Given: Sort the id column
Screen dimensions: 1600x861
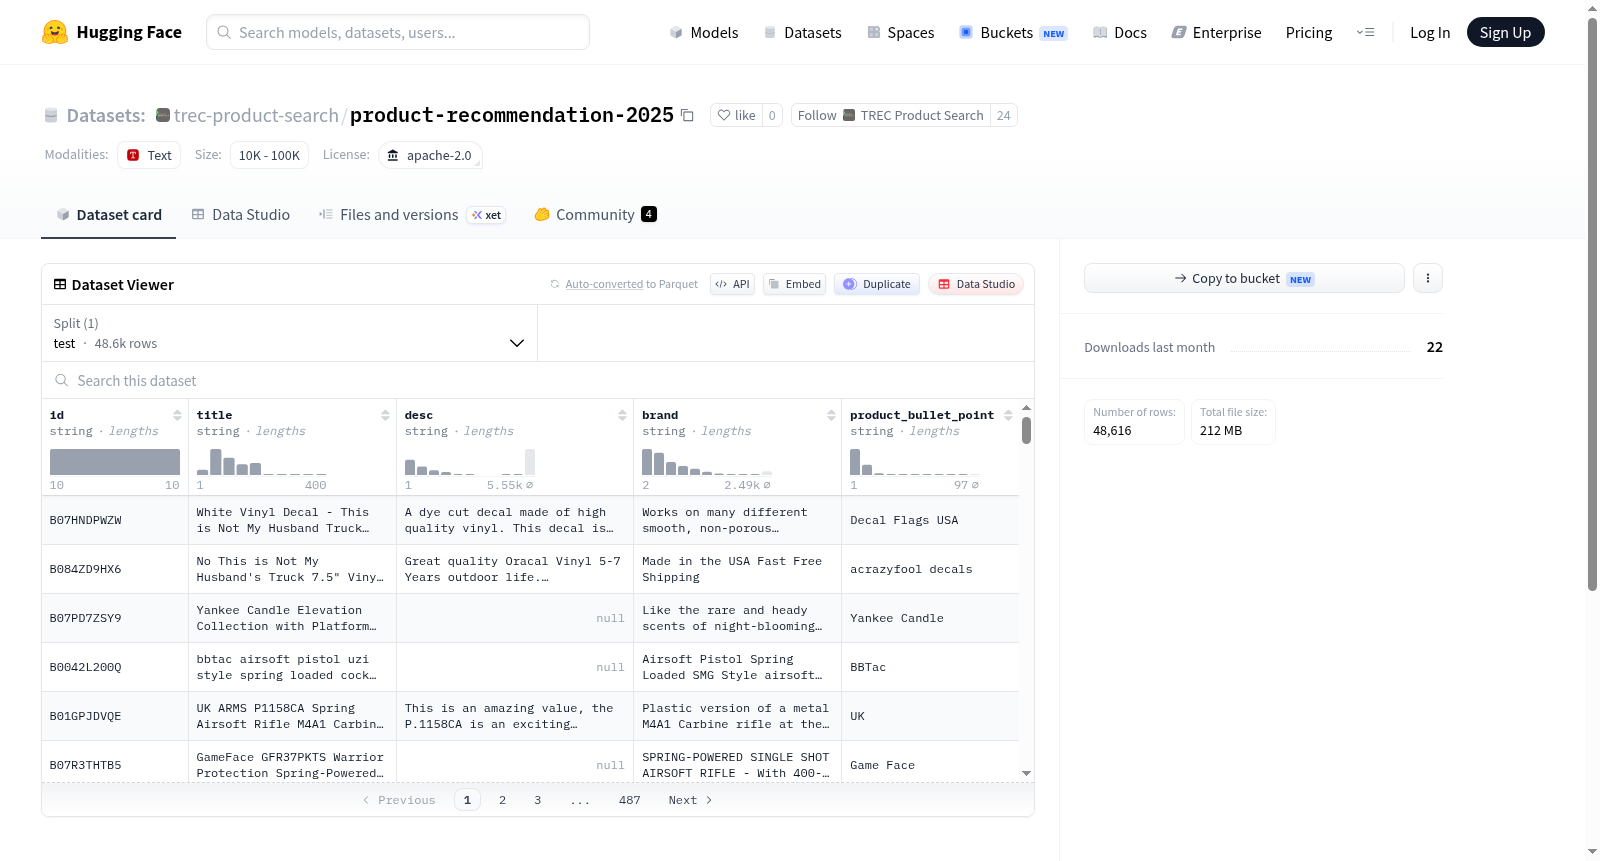Looking at the screenshot, I should [177, 415].
